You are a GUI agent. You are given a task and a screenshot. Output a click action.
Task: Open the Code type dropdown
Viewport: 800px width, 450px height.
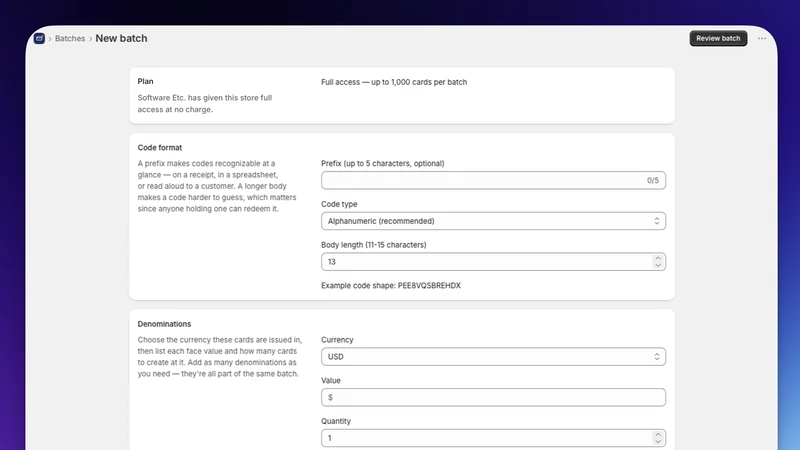click(x=493, y=221)
